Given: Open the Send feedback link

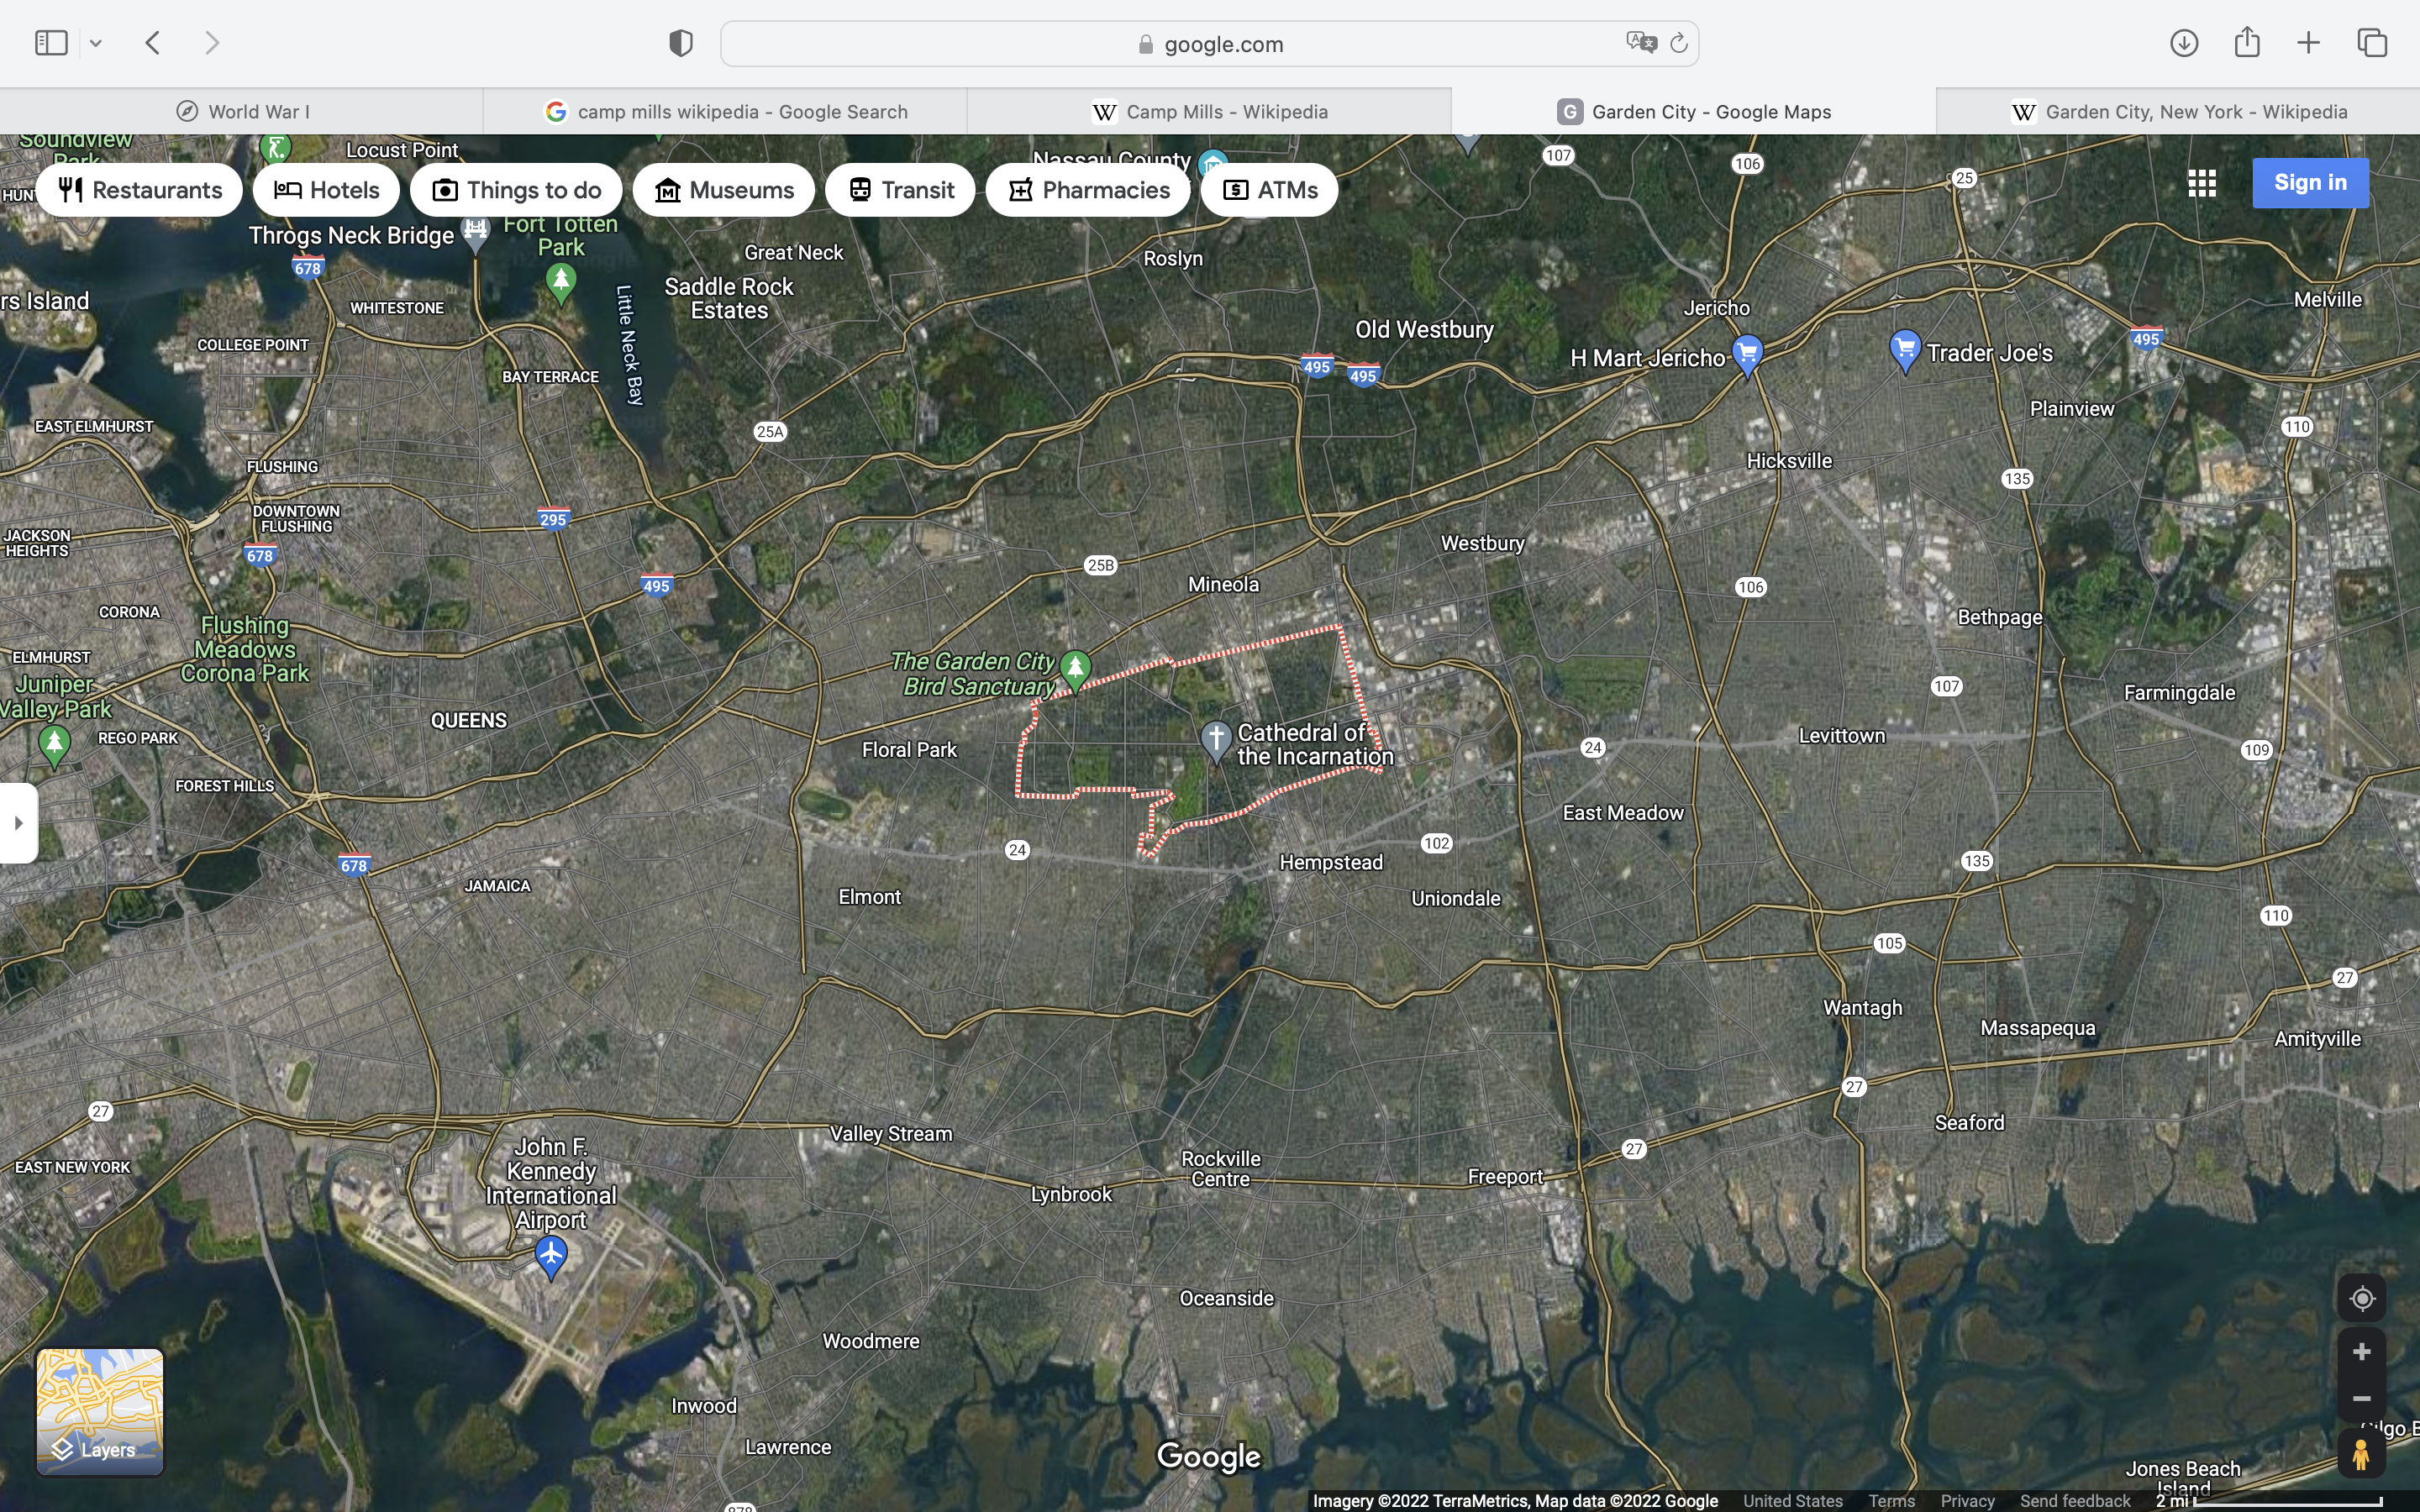Looking at the screenshot, I should coord(2074,1500).
